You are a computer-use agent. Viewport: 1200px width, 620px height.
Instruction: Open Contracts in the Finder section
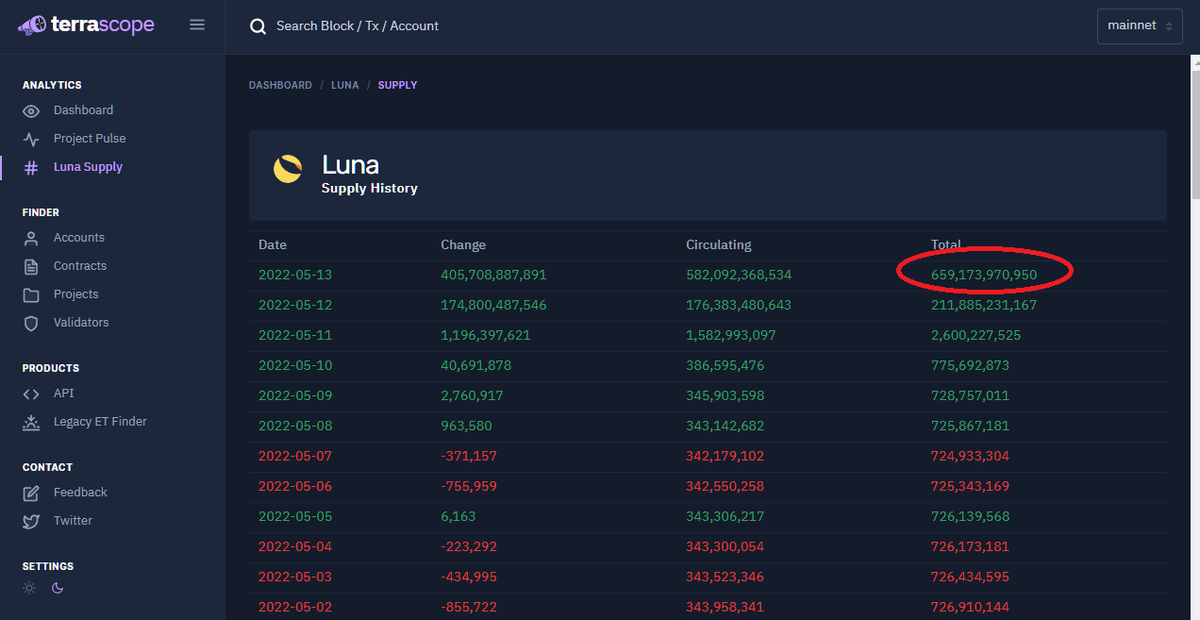click(x=80, y=265)
